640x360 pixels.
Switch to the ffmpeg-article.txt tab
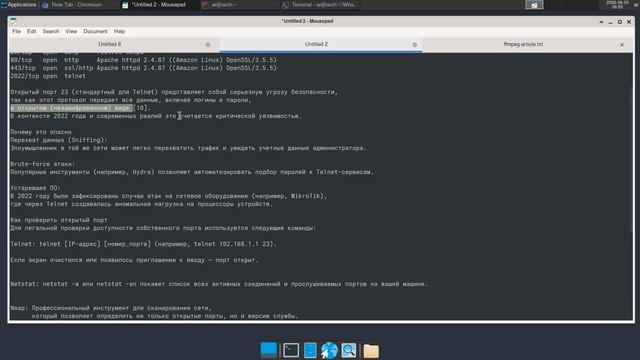[x=523, y=44]
